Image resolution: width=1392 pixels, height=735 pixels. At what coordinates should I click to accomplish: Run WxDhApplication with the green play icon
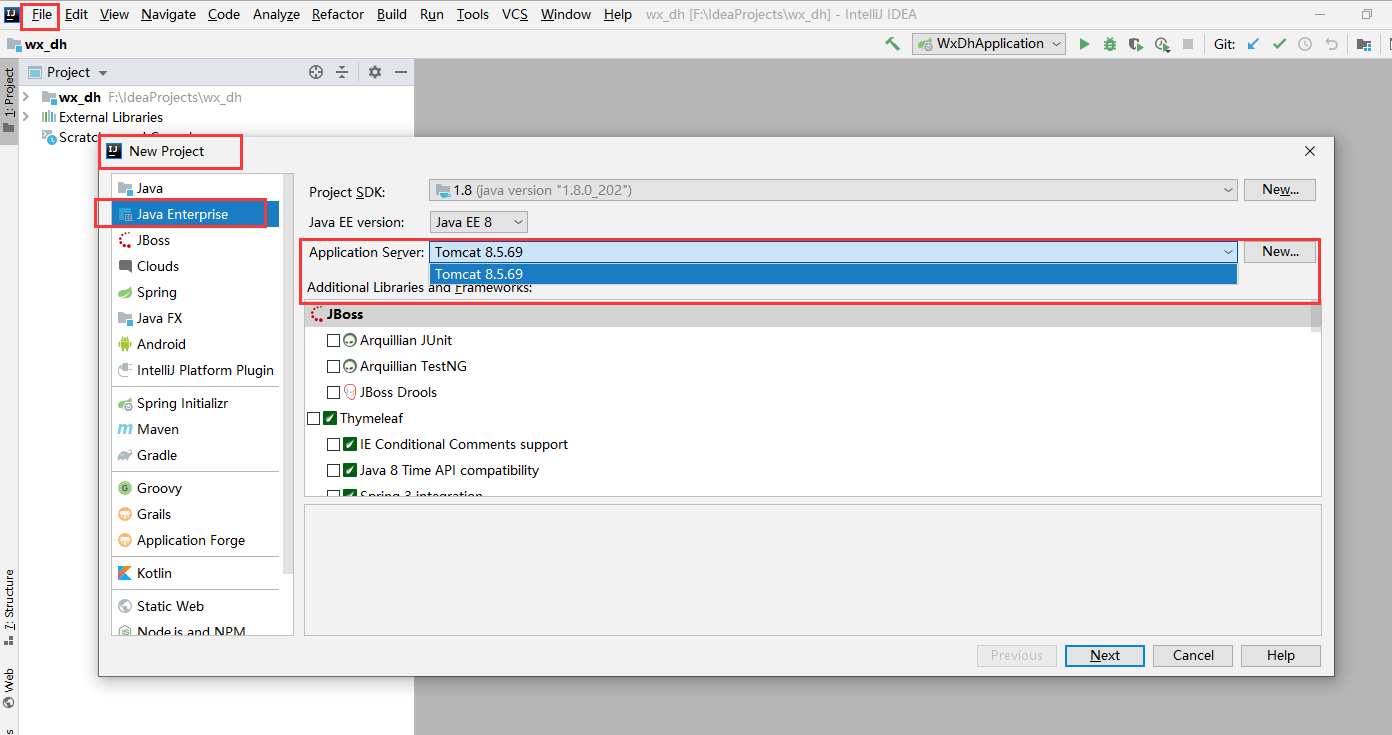pos(1084,44)
